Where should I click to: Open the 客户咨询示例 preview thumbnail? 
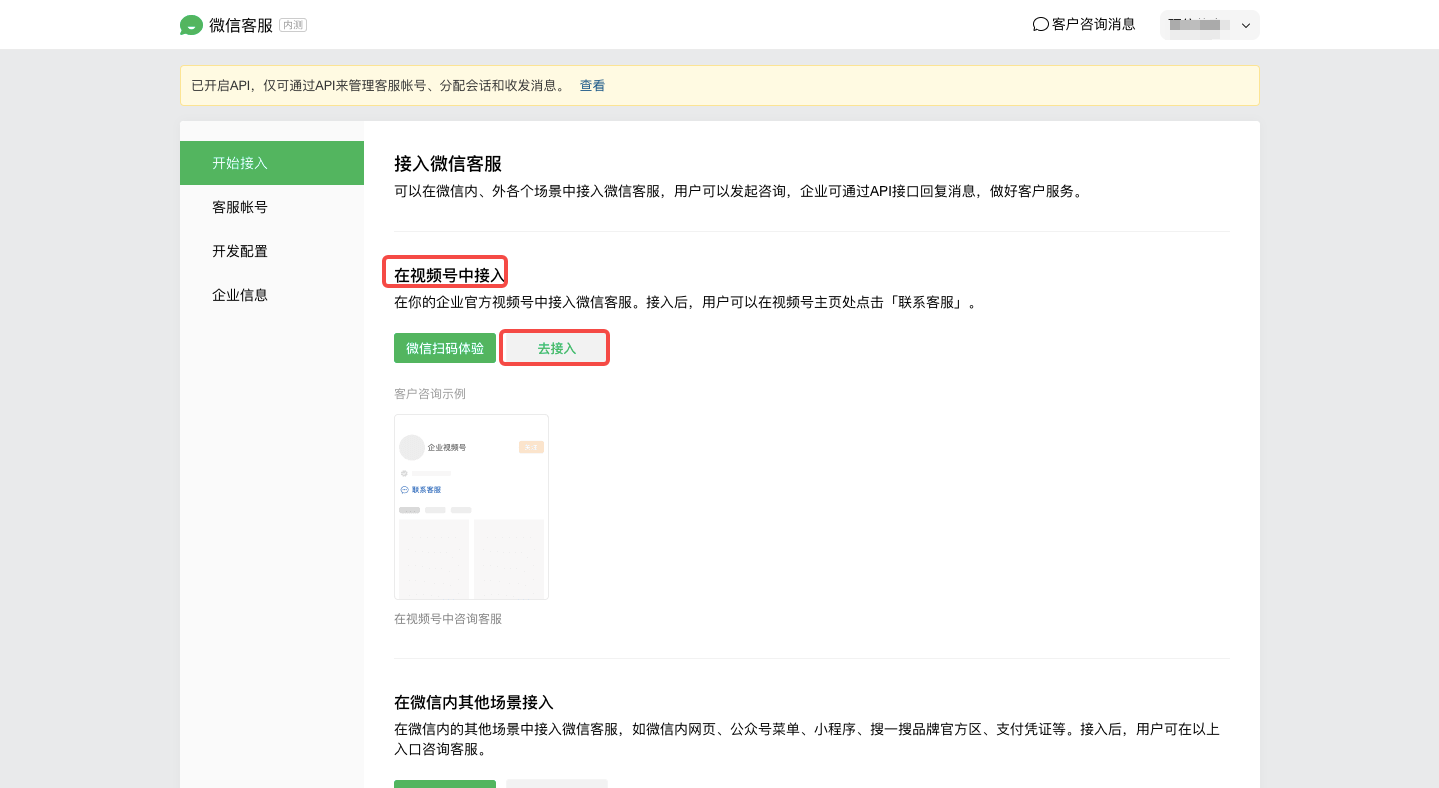(x=471, y=507)
